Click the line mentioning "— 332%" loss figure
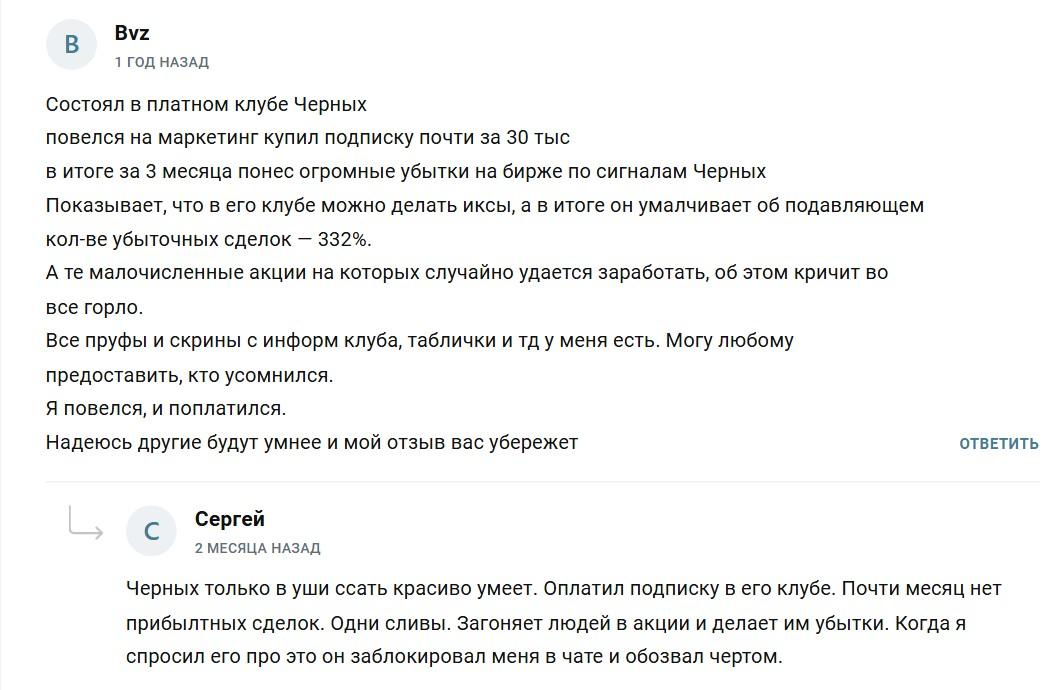This screenshot has width=1062, height=690. (220, 237)
